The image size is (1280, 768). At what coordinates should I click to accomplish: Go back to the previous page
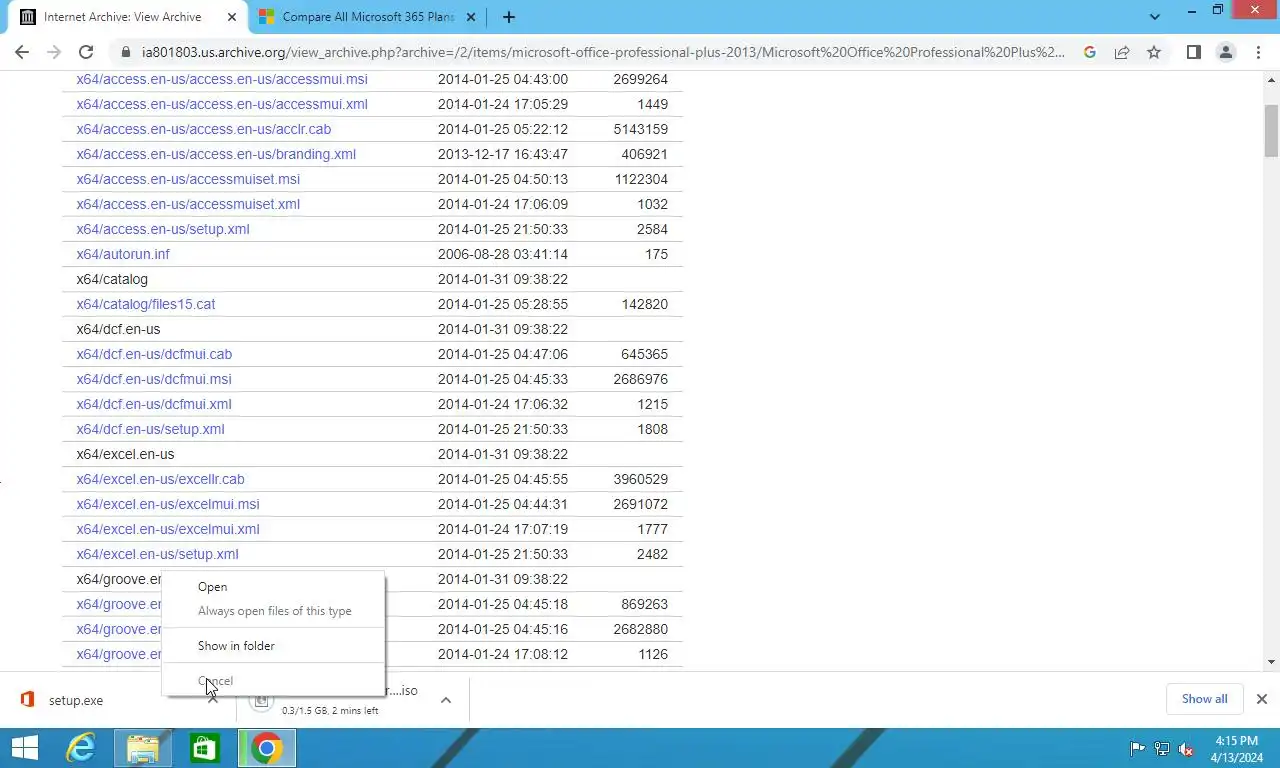(x=22, y=52)
